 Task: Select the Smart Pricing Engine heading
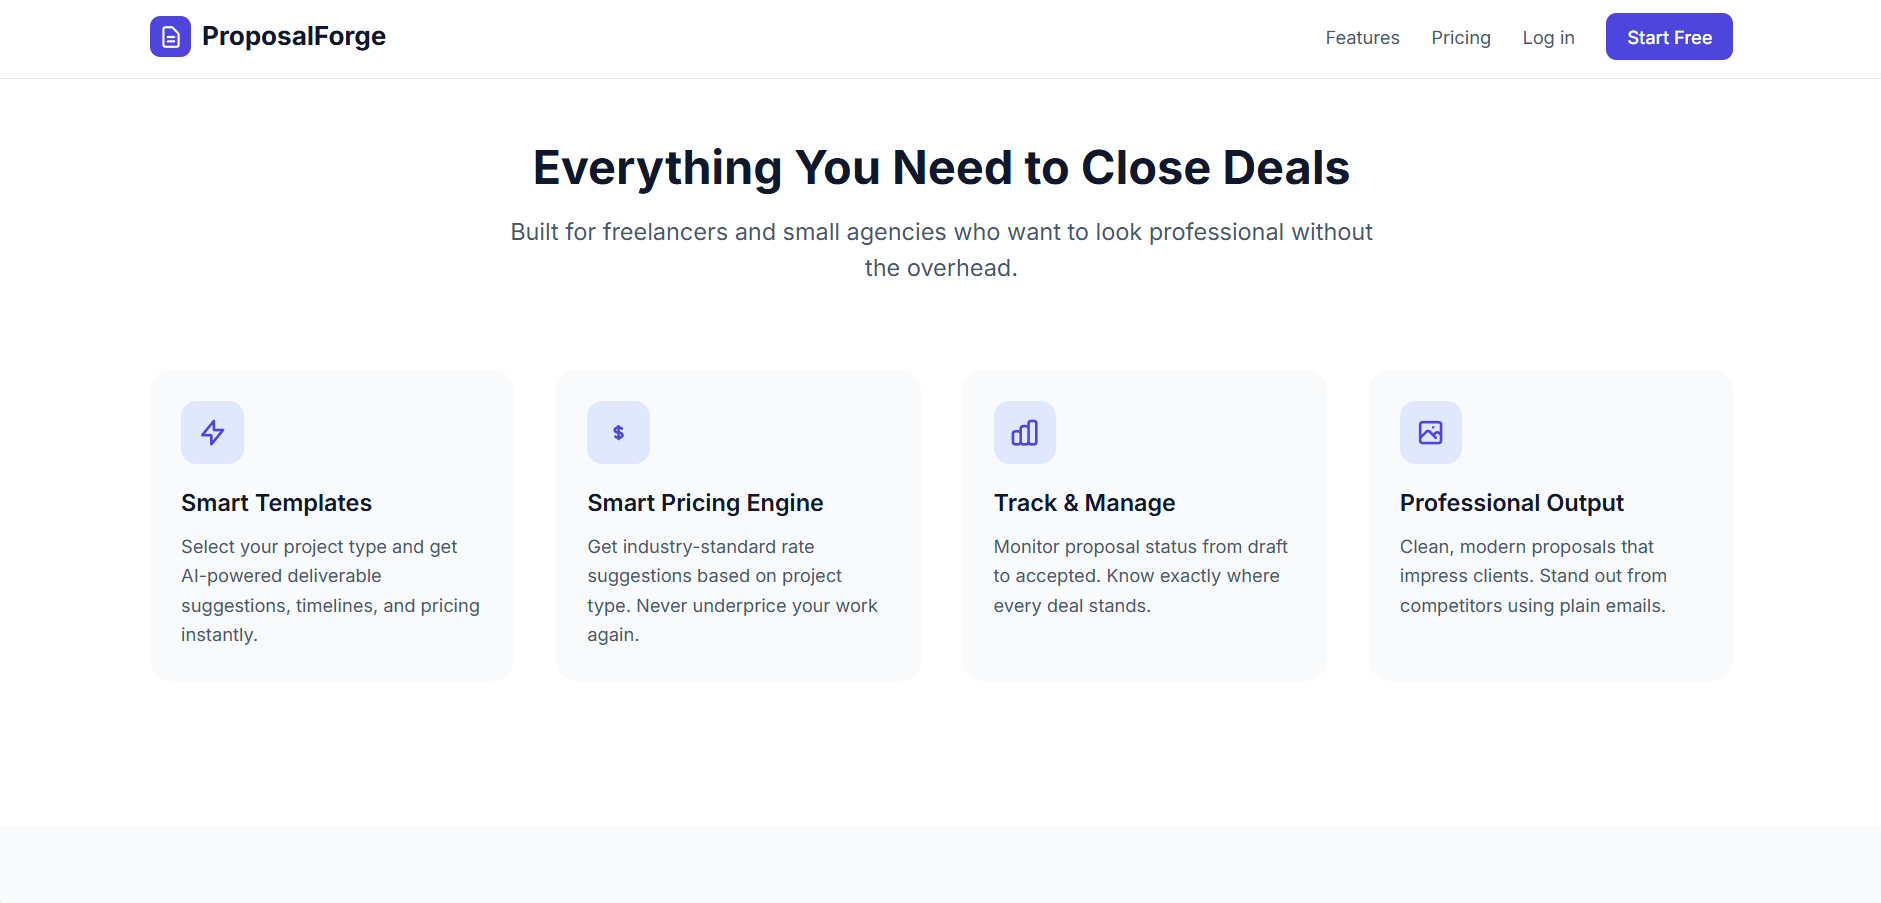click(x=705, y=503)
